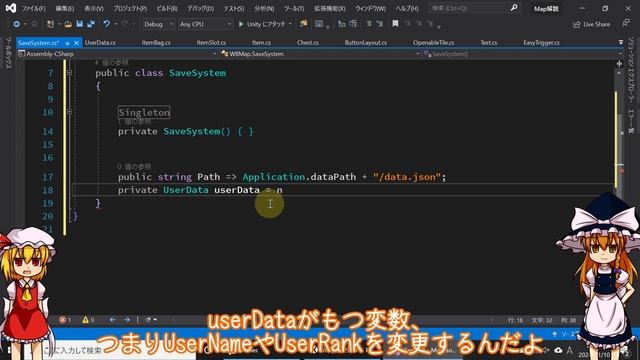Open the 表示(V) menu

click(93, 8)
